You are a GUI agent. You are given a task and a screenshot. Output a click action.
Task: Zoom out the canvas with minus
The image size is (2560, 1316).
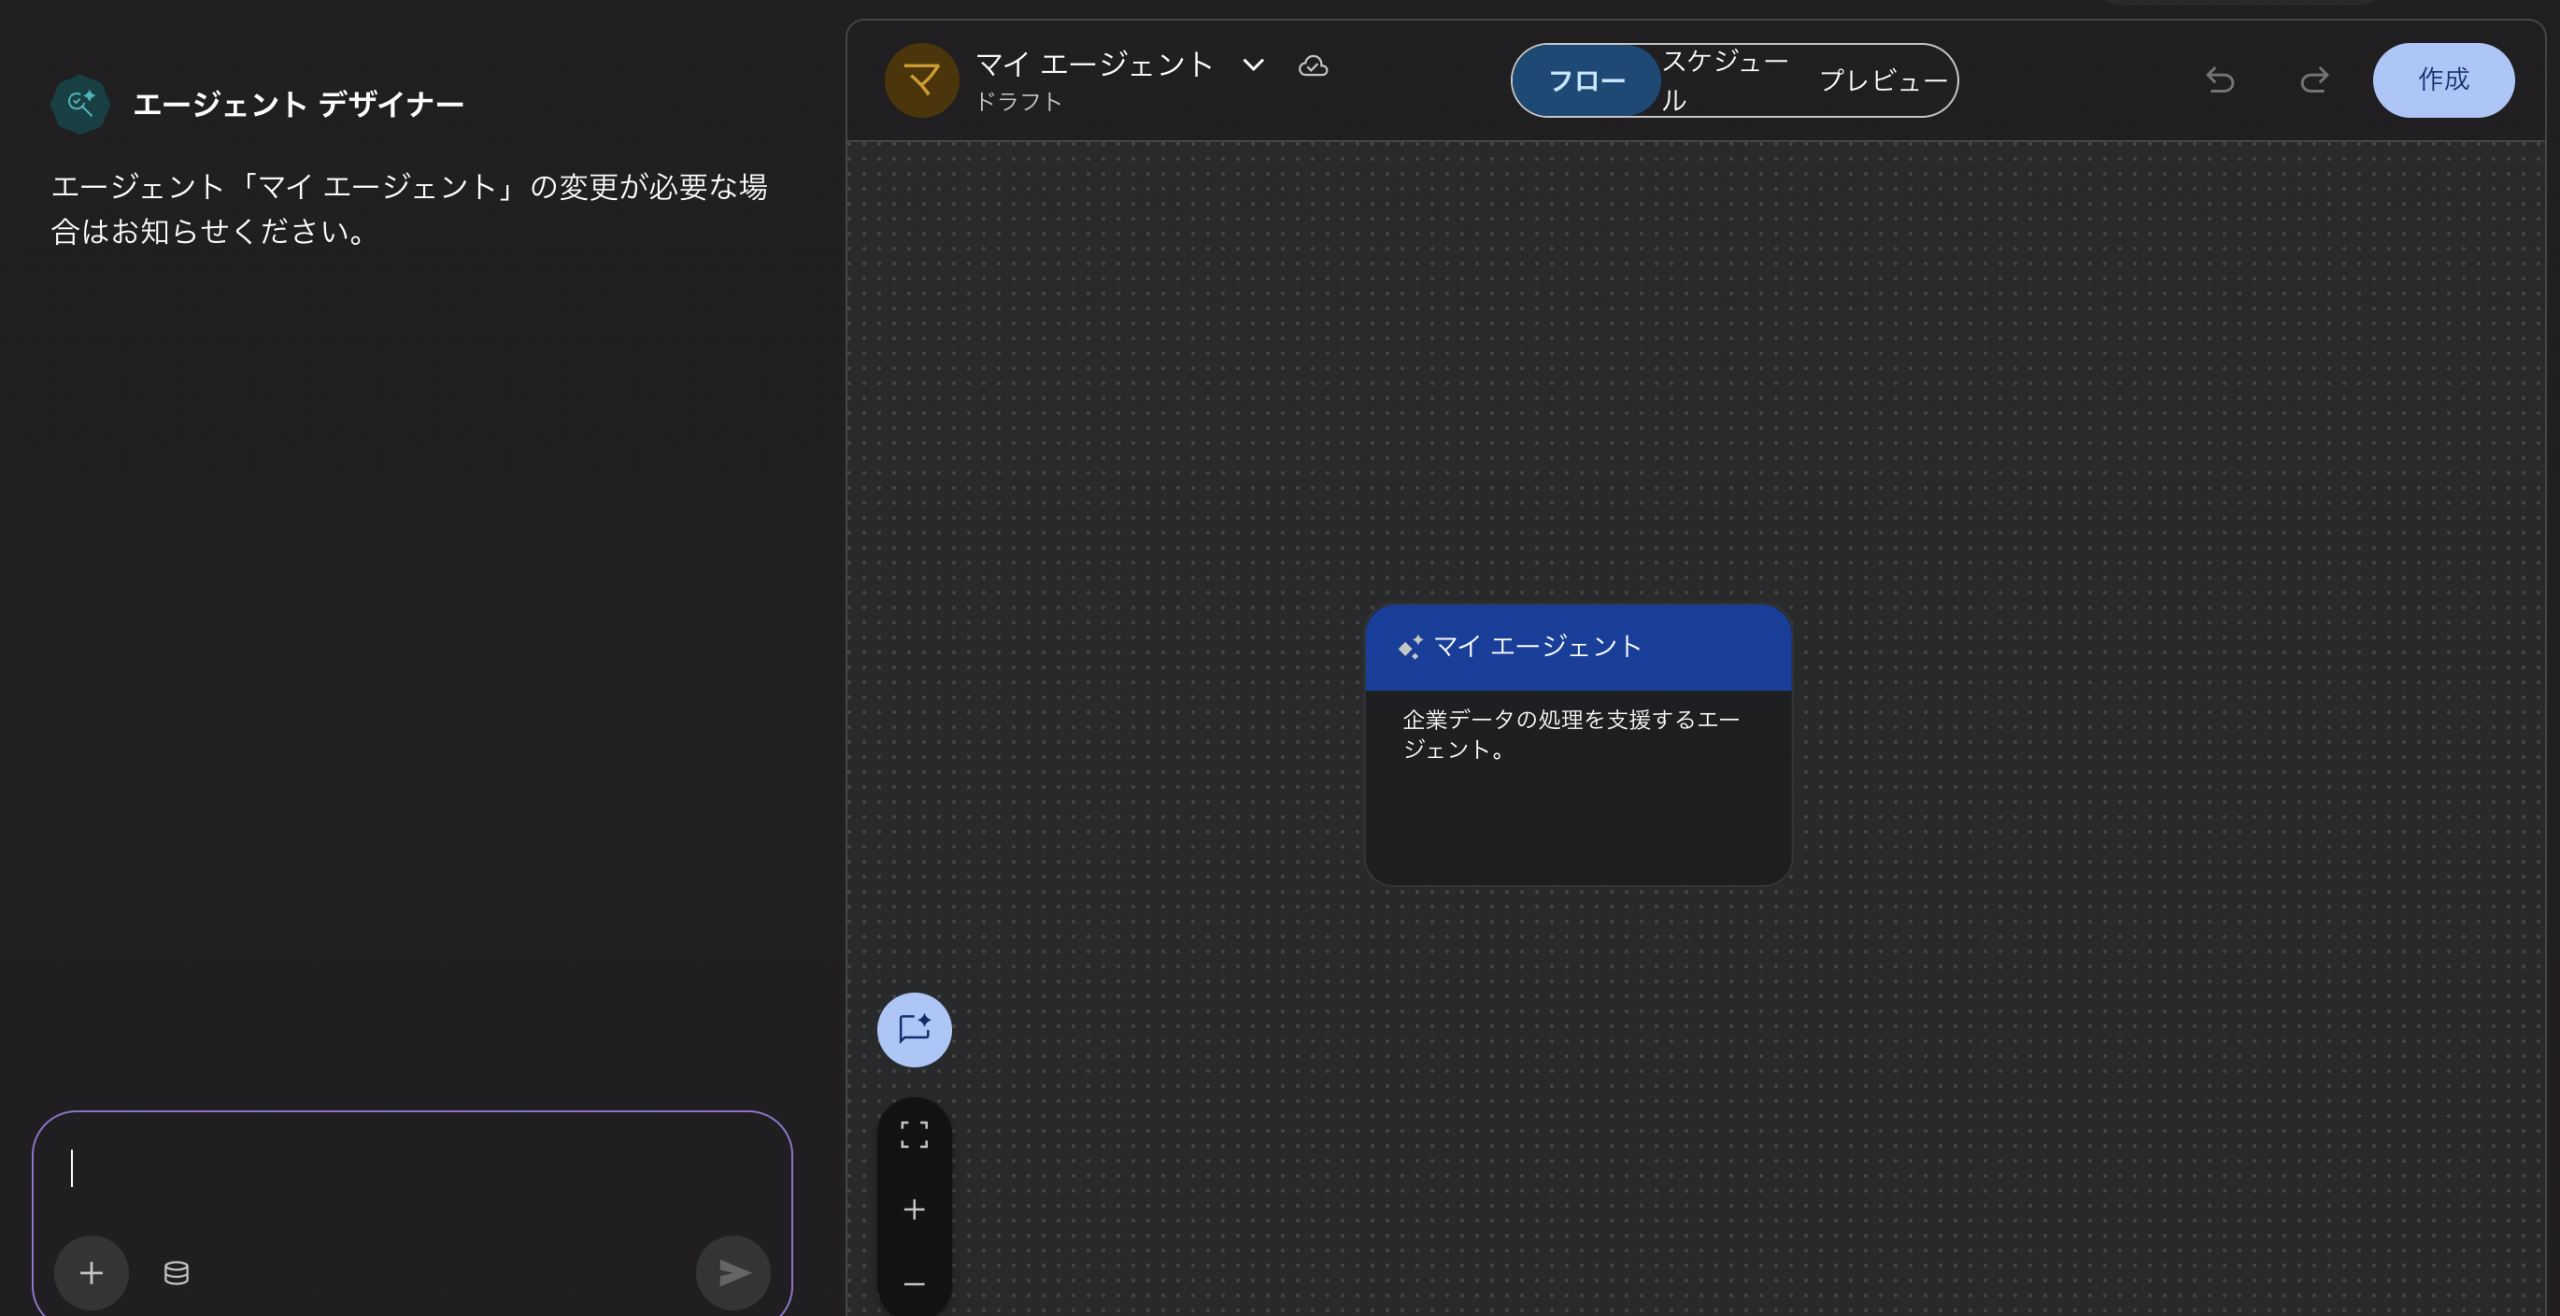coord(914,1283)
